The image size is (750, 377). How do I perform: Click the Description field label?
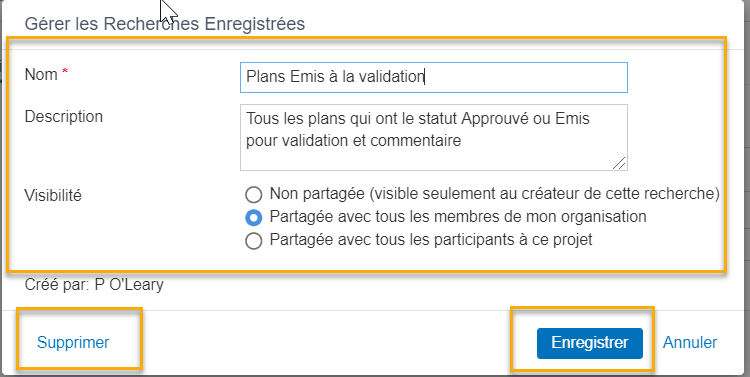click(x=64, y=117)
